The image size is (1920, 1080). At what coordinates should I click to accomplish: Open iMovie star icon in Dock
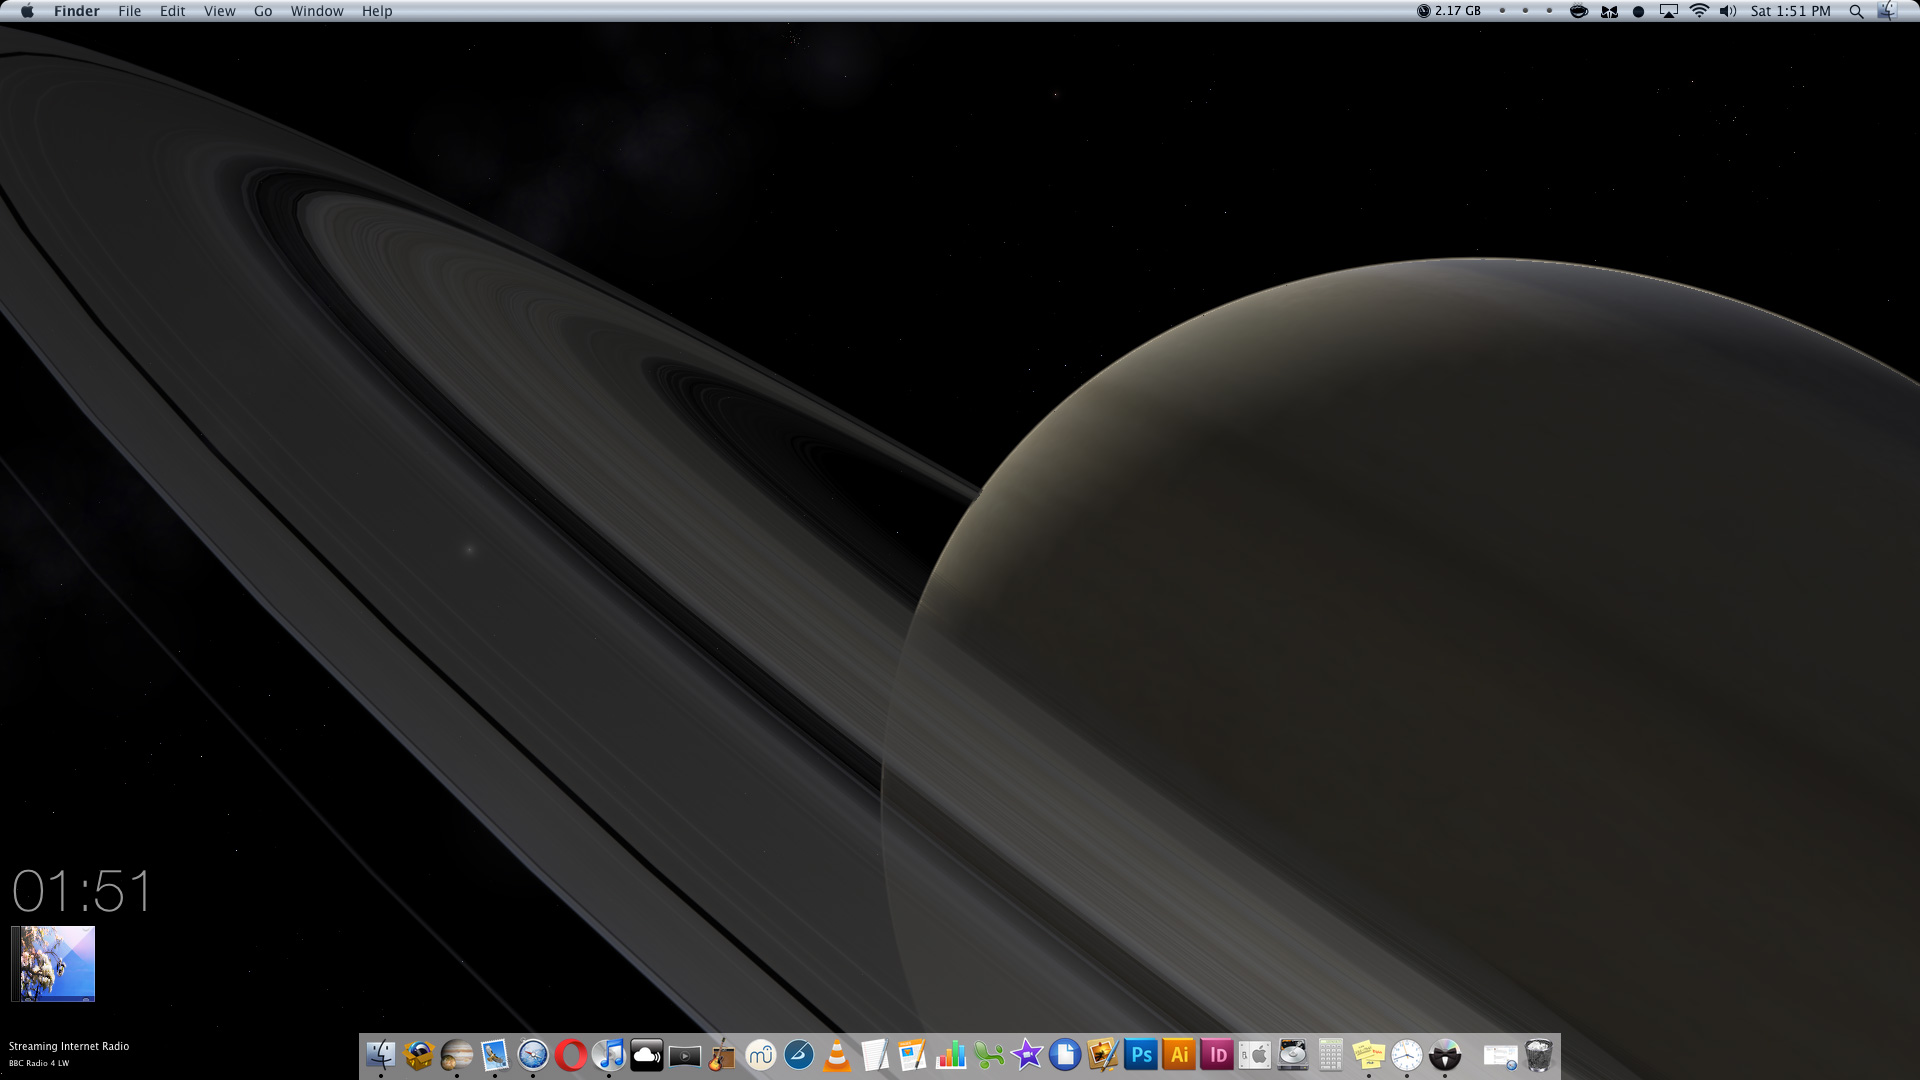pos(1027,1055)
